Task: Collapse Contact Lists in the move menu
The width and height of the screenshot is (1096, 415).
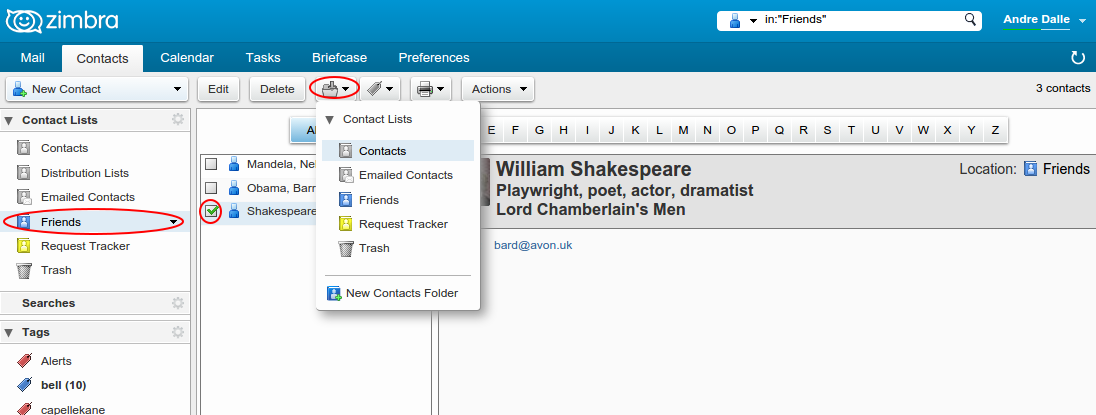Action: [330, 119]
